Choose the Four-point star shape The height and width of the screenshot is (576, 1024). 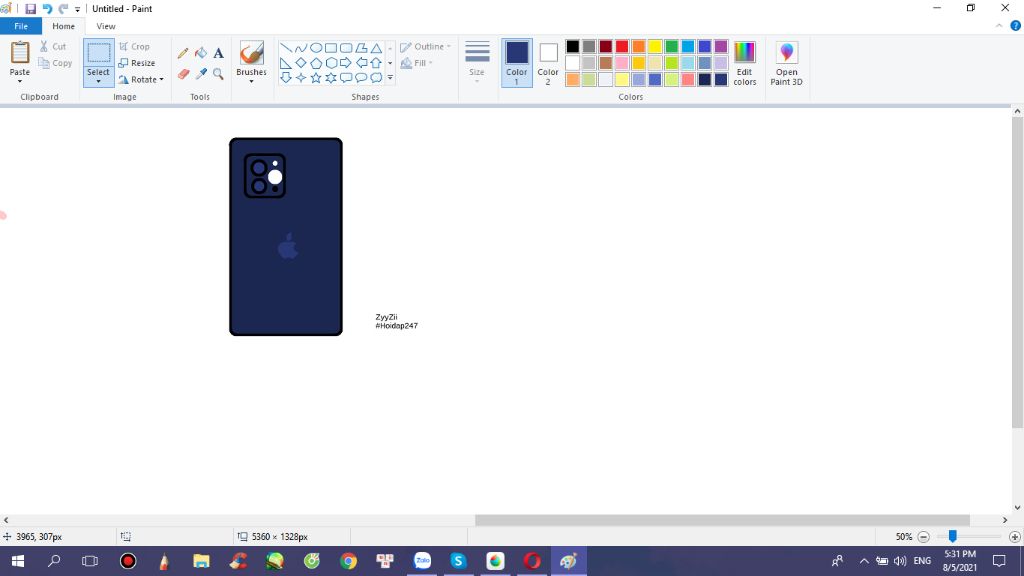pos(300,78)
